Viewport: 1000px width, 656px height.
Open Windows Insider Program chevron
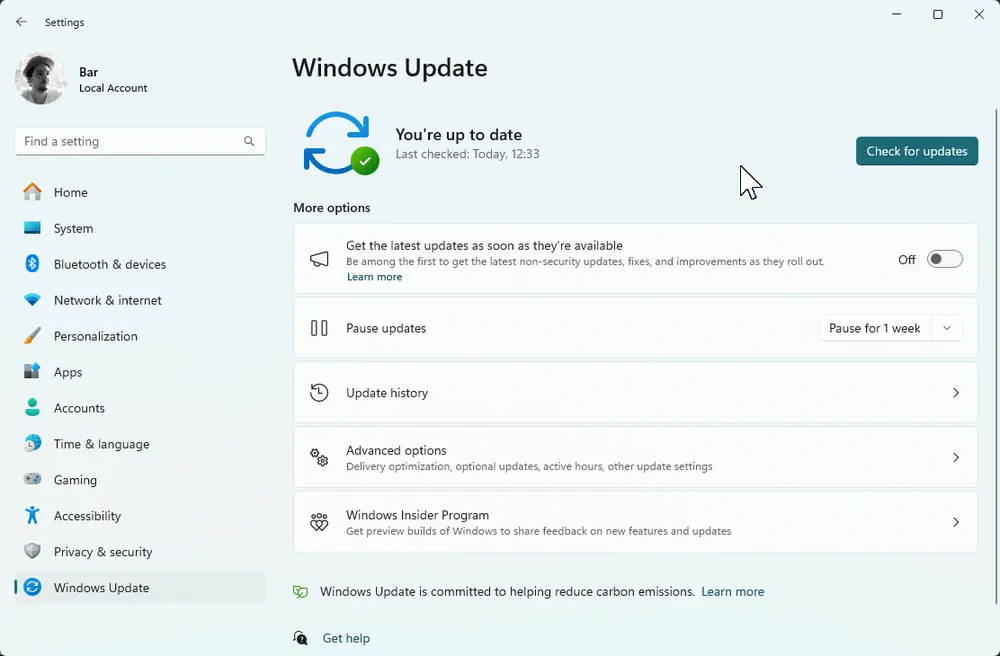click(955, 522)
